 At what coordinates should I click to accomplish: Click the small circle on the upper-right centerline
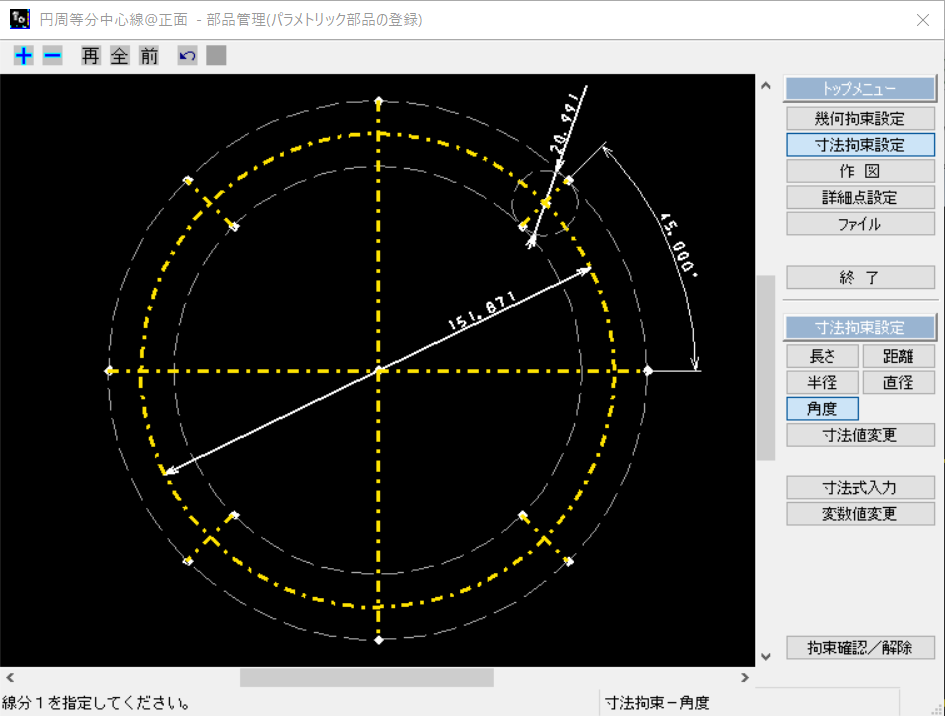point(545,203)
